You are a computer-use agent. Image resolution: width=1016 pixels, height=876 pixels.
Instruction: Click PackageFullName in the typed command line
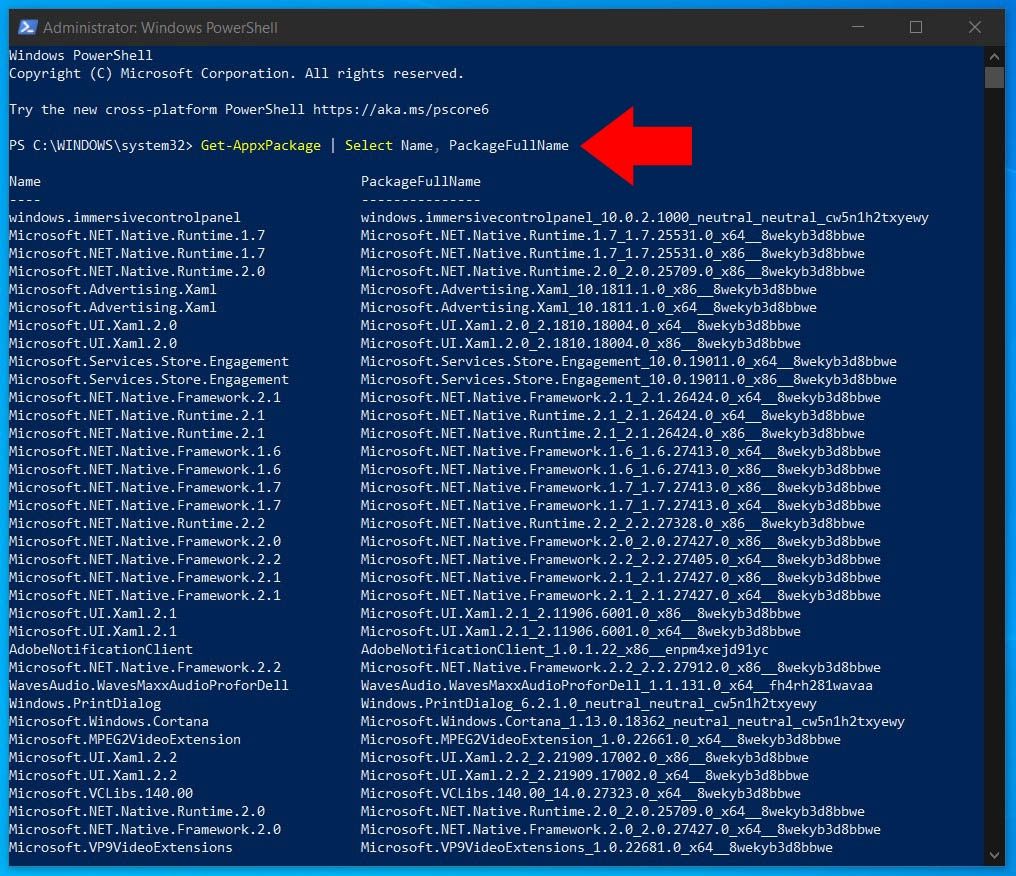pos(509,145)
